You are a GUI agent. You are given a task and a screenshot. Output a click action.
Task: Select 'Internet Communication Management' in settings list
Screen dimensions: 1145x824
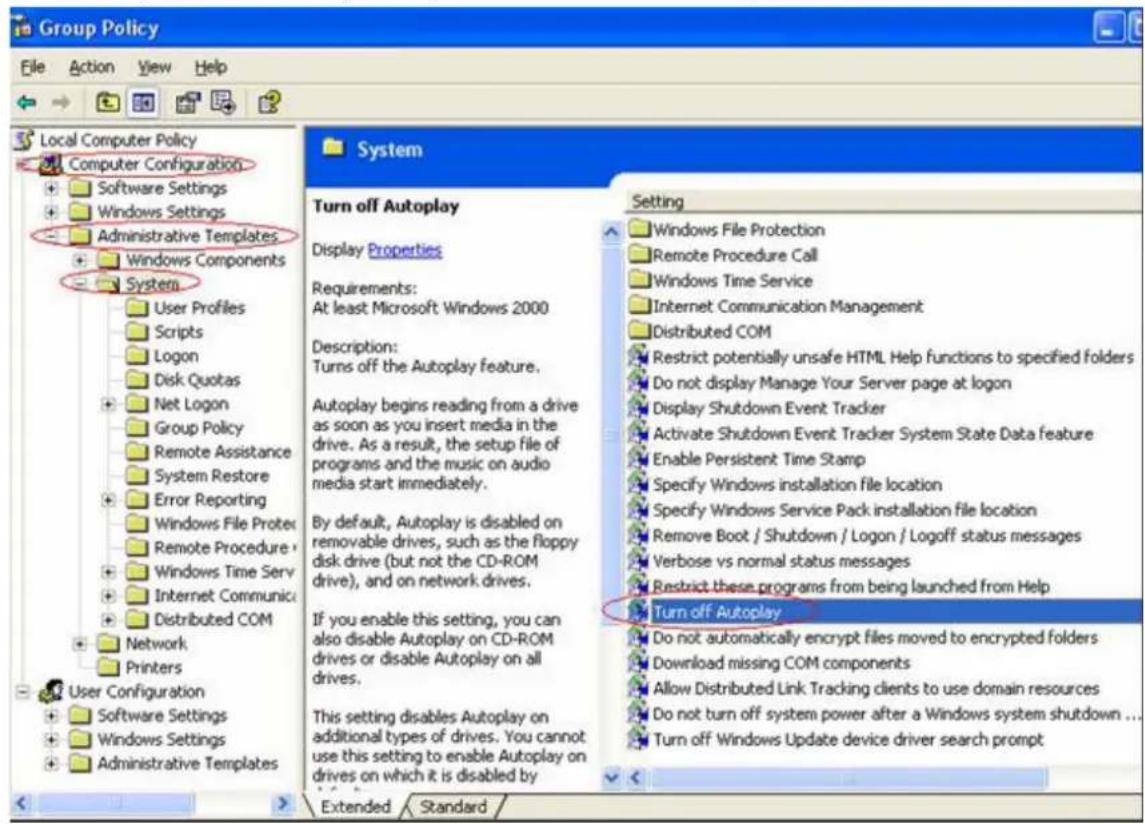click(788, 306)
